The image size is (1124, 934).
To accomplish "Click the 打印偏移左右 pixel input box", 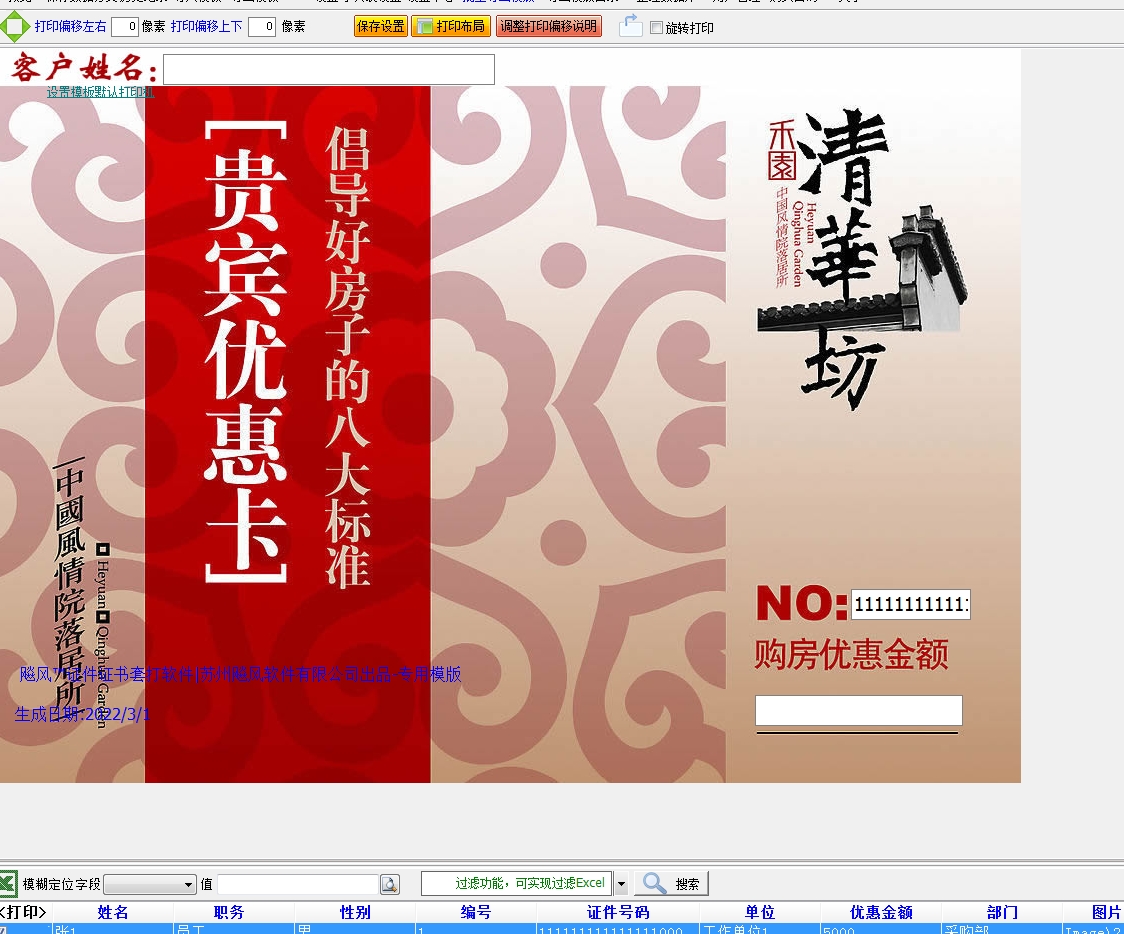I will 125,27.
